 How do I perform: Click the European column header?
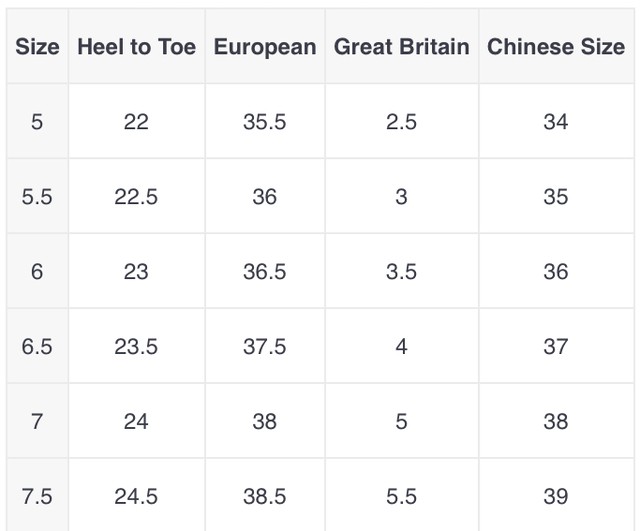(x=265, y=46)
